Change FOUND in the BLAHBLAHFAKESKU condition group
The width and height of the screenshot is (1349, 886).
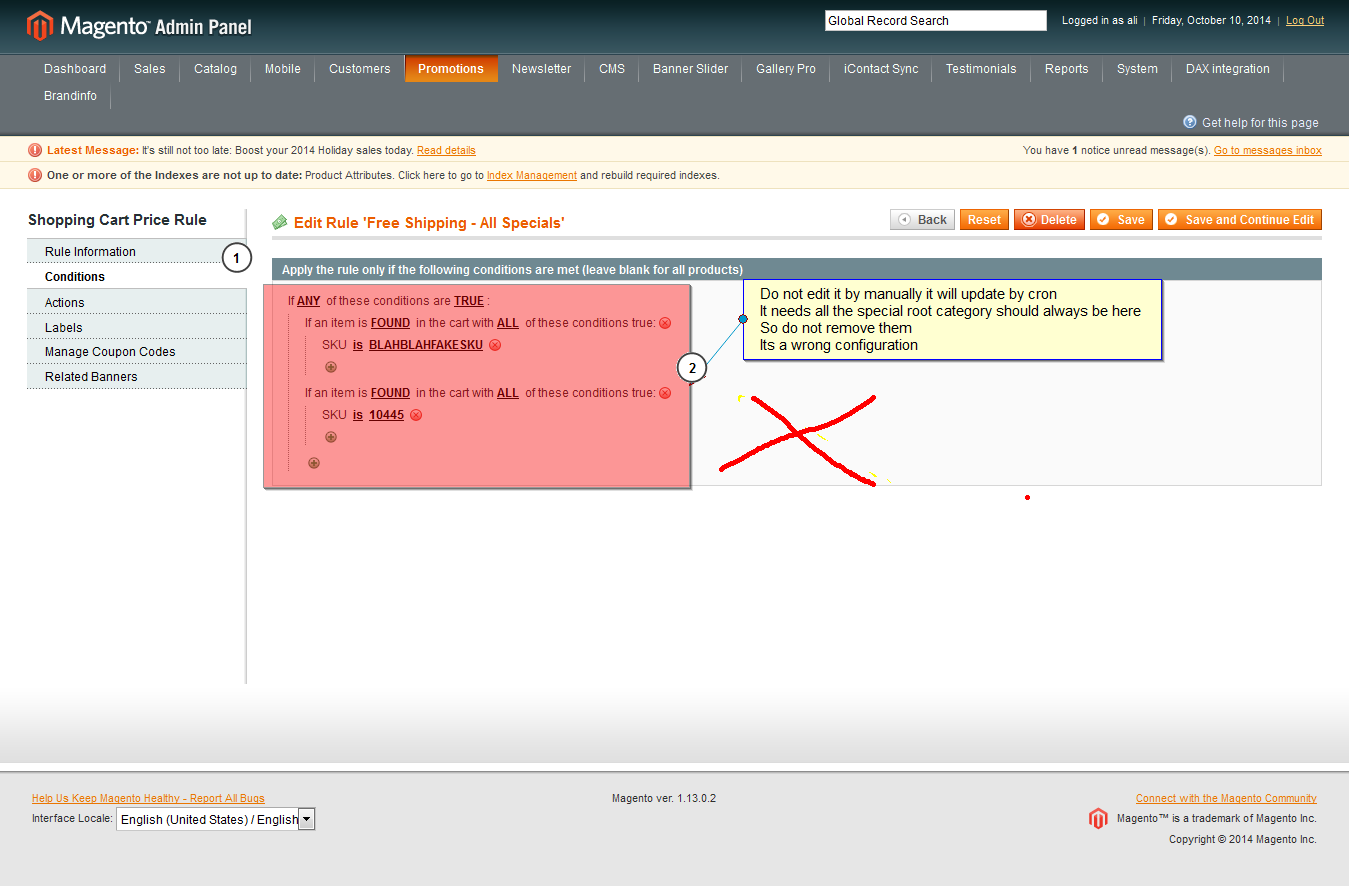(390, 323)
